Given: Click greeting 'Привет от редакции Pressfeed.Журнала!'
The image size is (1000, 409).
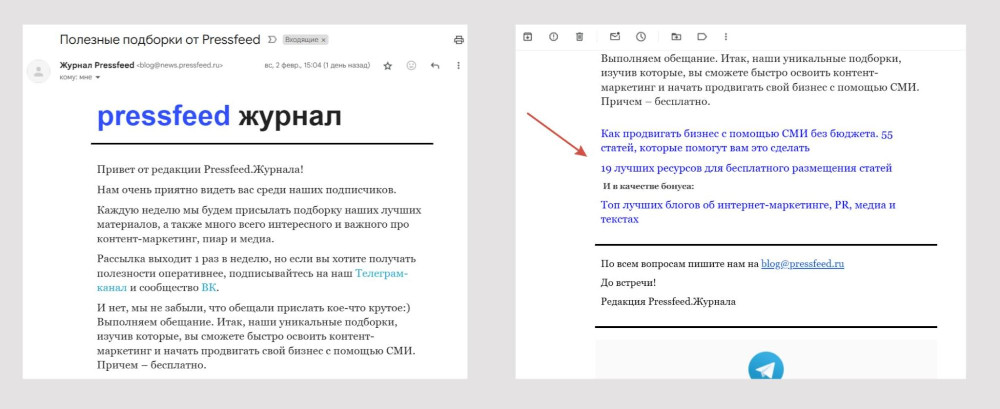Looking at the screenshot, I should click(200, 170).
